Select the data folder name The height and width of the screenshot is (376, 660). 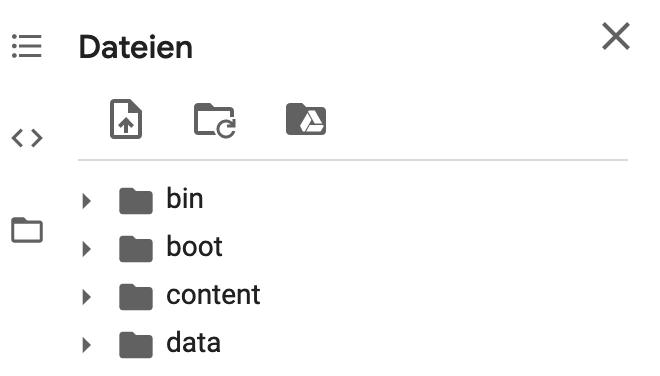pyautogui.click(x=194, y=342)
